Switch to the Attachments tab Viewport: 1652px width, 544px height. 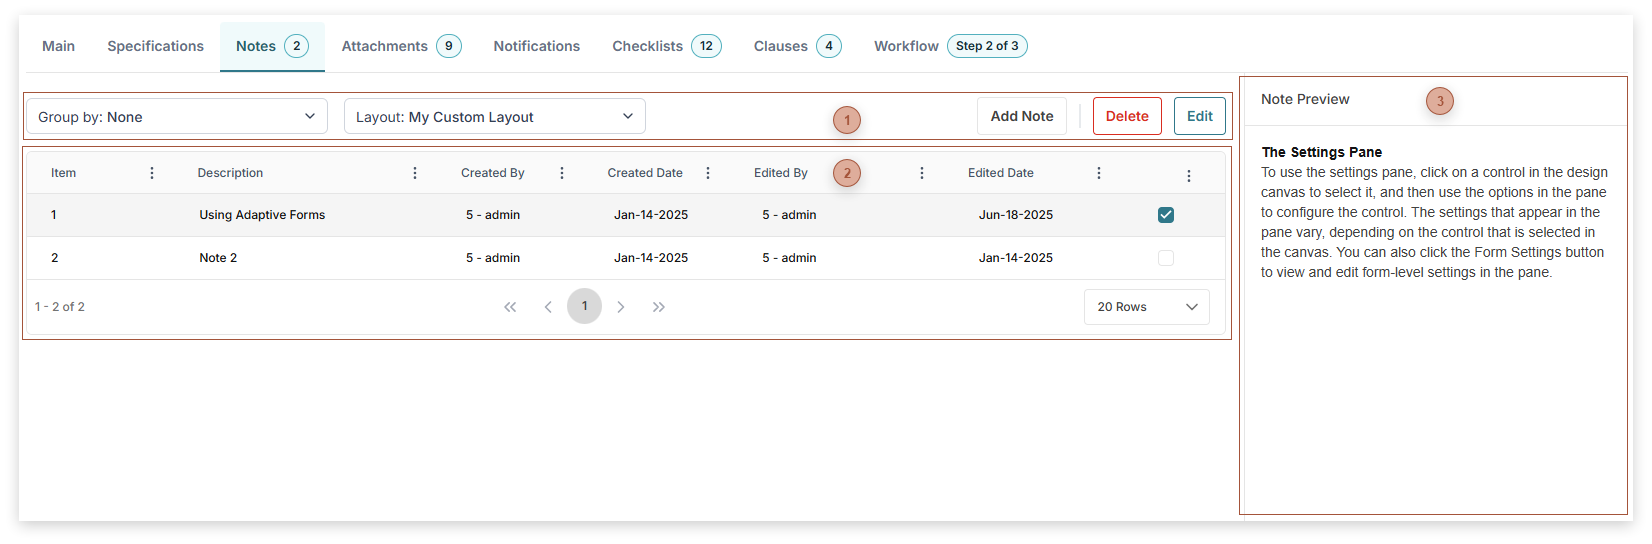coord(400,46)
